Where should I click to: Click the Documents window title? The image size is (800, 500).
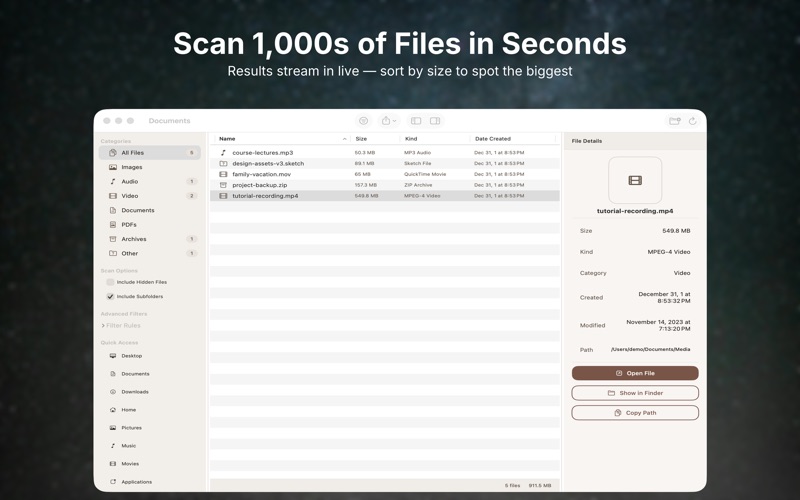pos(169,121)
